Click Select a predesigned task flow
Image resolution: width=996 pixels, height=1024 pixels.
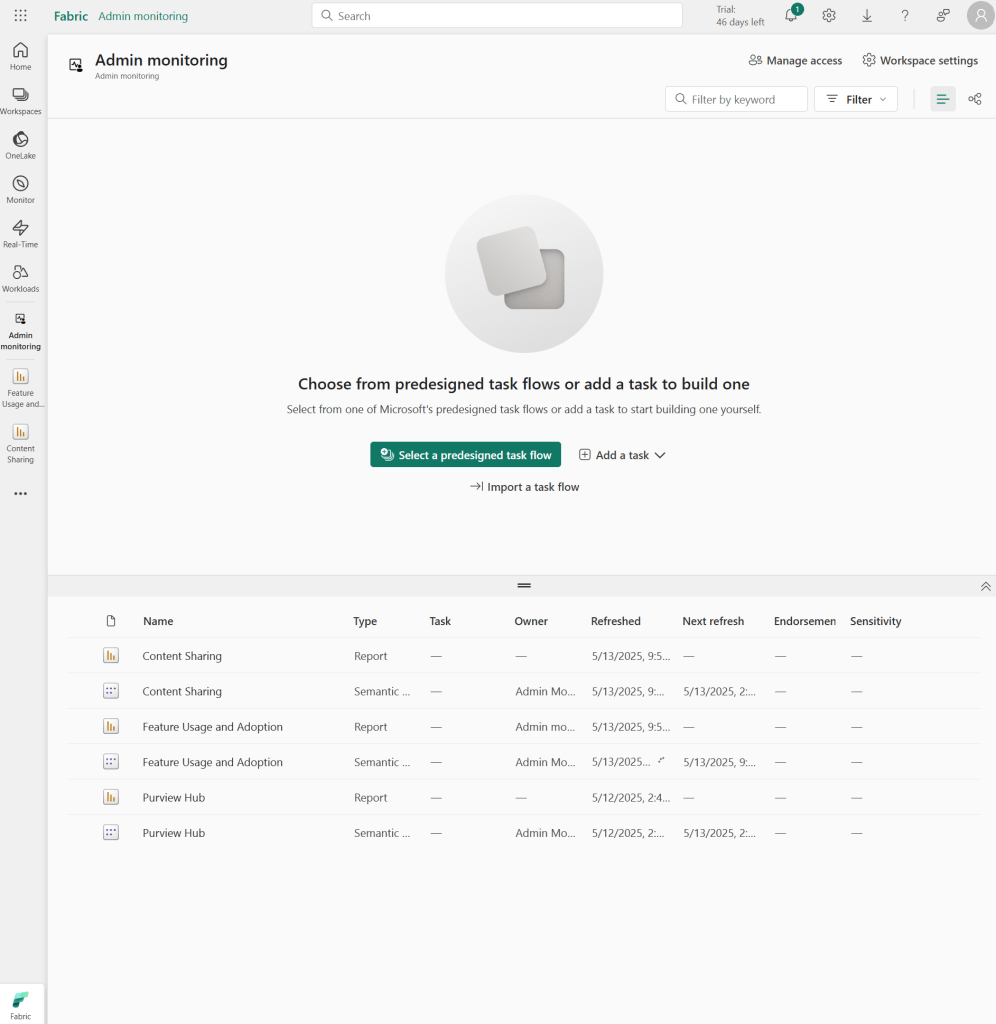tap(465, 455)
